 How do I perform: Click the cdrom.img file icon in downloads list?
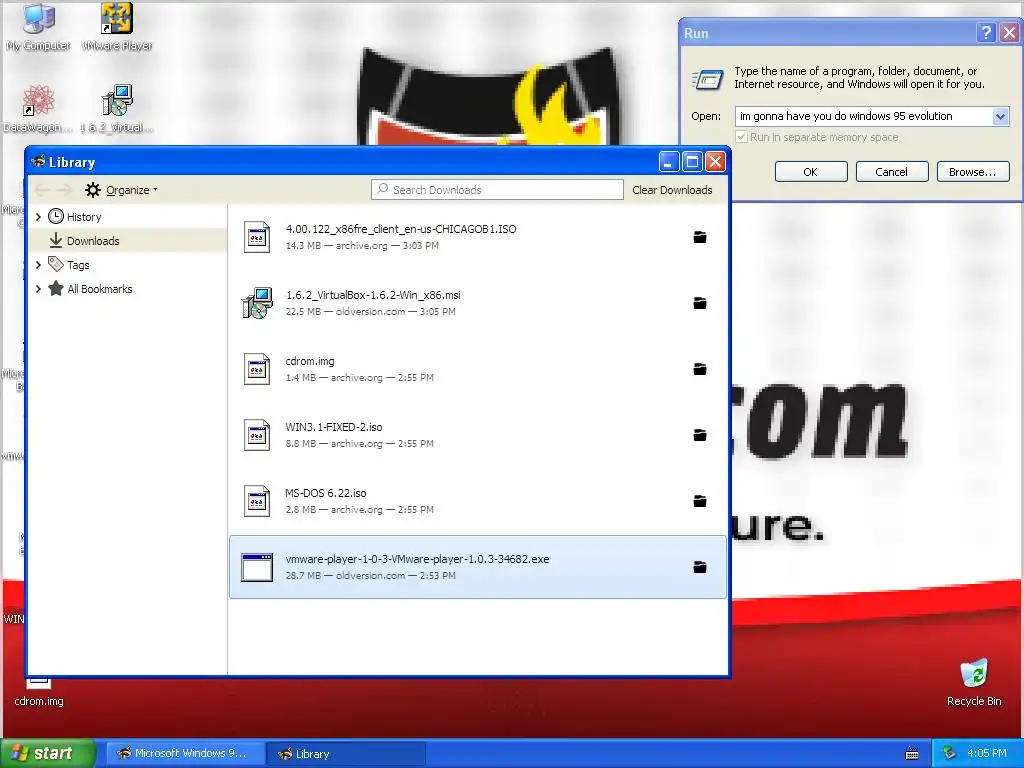(257, 369)
